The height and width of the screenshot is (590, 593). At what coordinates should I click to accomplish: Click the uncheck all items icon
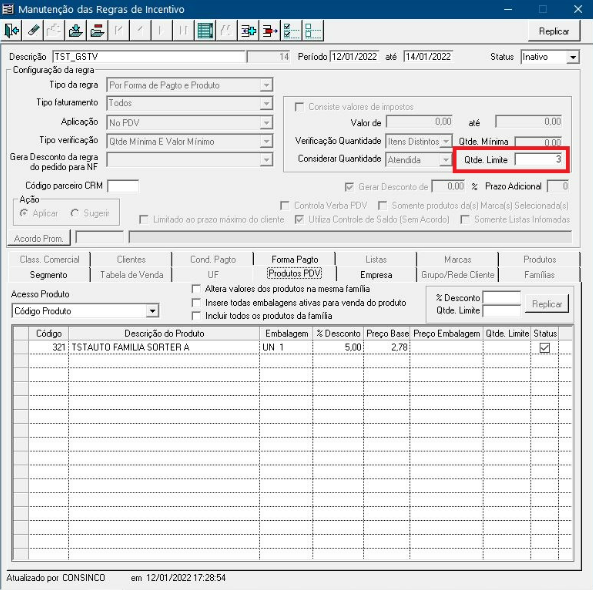pos(313,30)
